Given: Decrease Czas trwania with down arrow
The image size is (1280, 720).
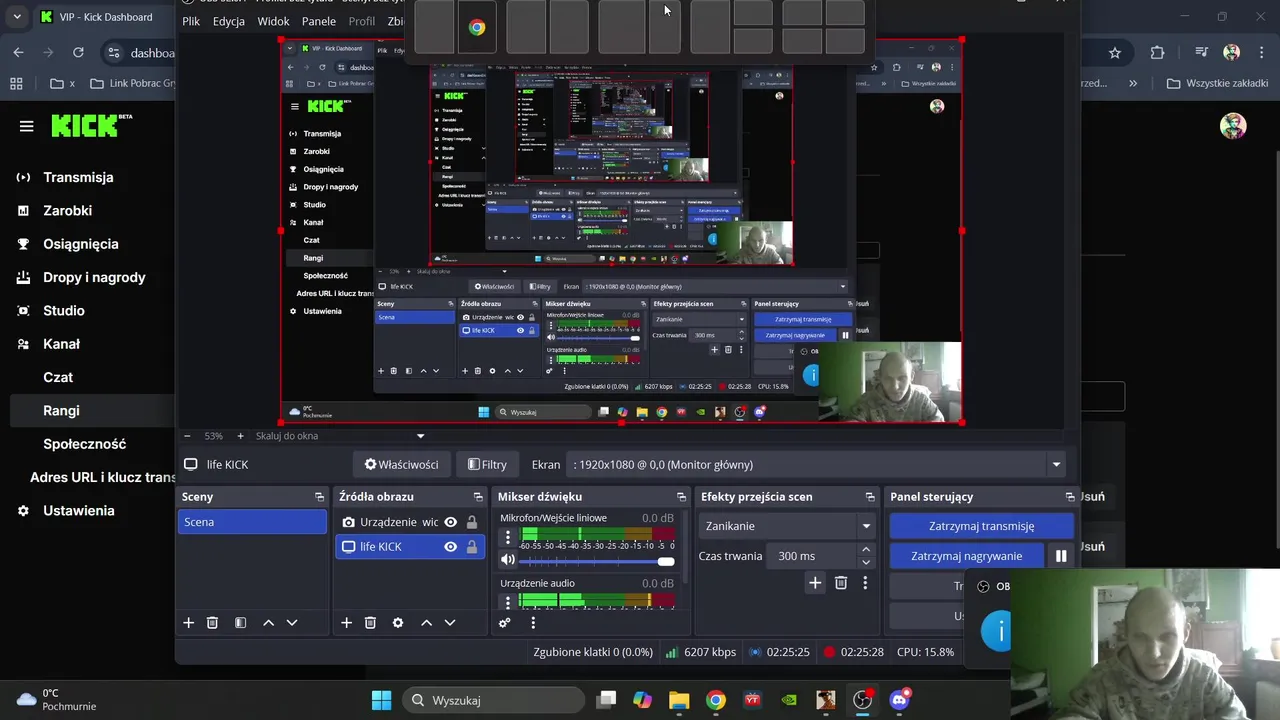Looking at the screenshot, I should (x=866, y=562).
